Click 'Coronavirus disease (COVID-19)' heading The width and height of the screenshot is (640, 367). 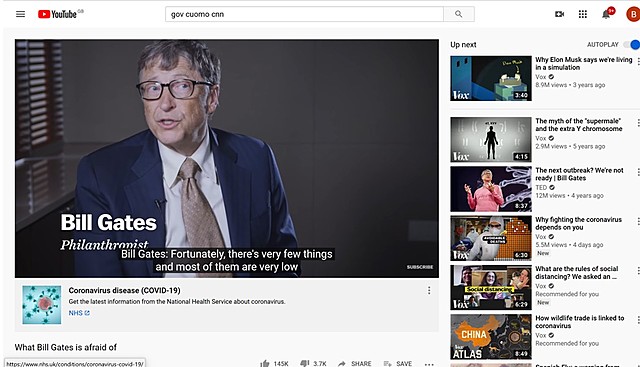click(124, 290)
